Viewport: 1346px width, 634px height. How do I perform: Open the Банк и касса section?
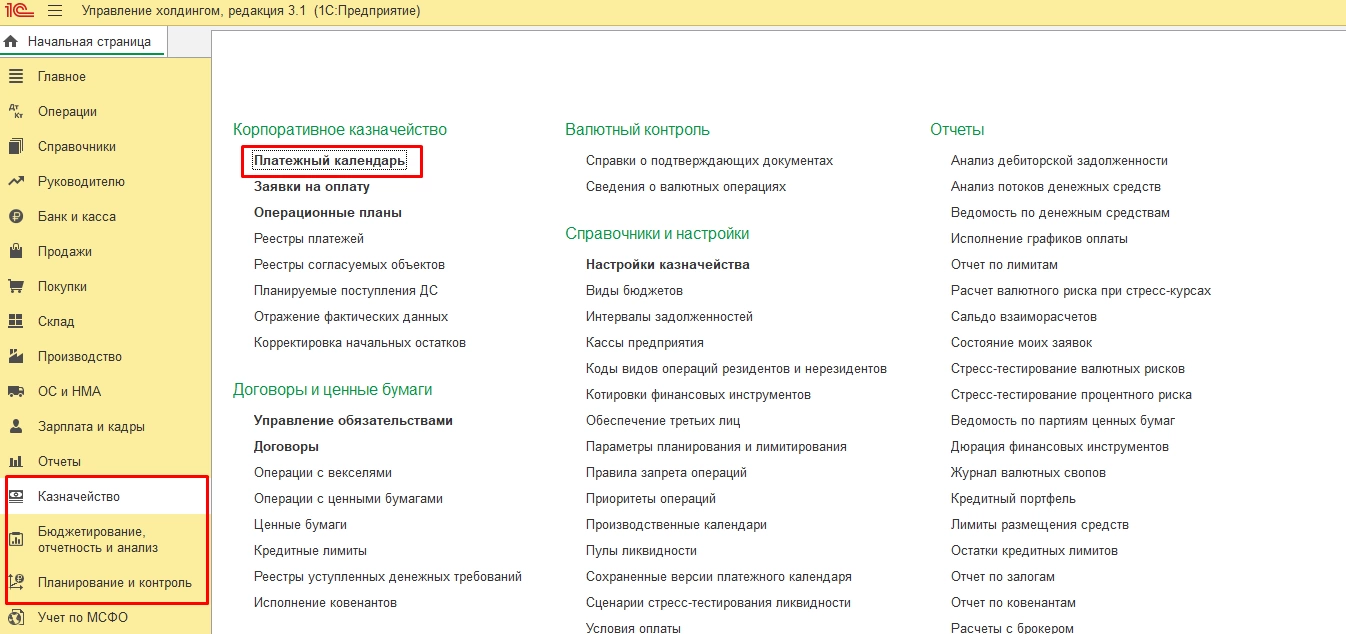pyautogui.click(x=77, y=217)
